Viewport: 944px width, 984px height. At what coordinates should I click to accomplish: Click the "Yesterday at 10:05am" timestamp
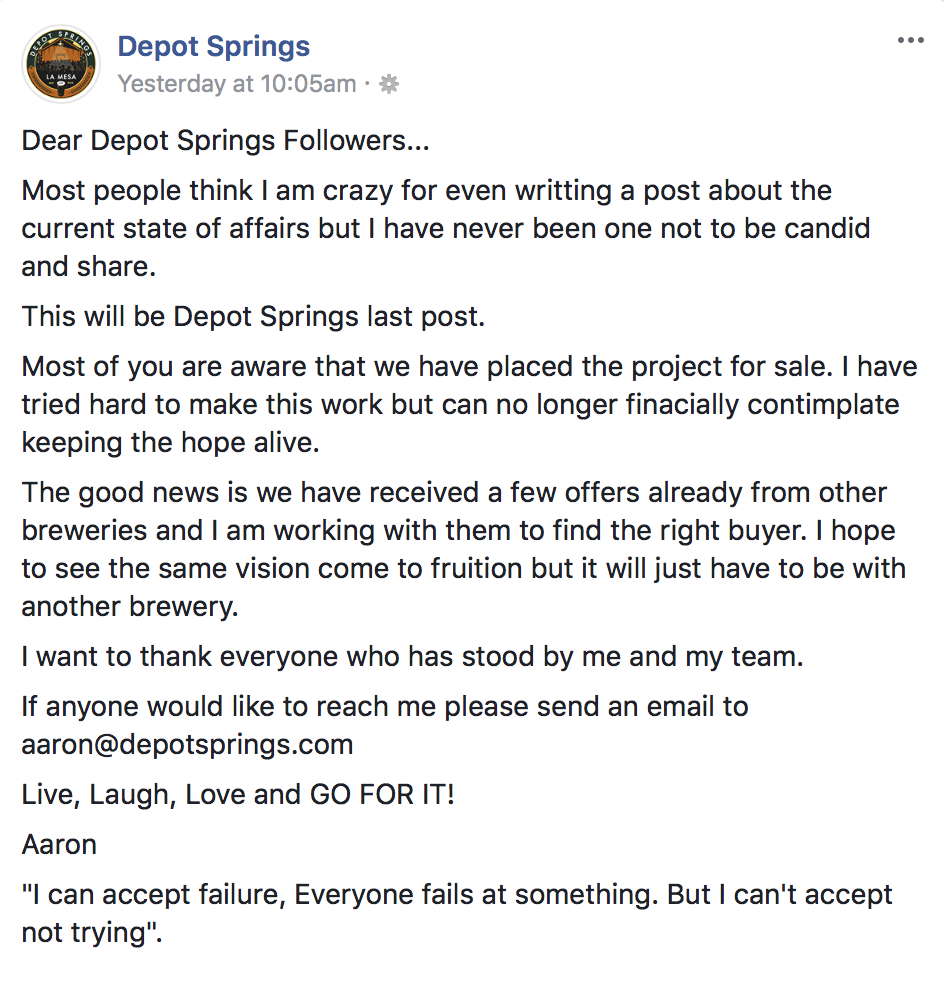pos(237,84)
